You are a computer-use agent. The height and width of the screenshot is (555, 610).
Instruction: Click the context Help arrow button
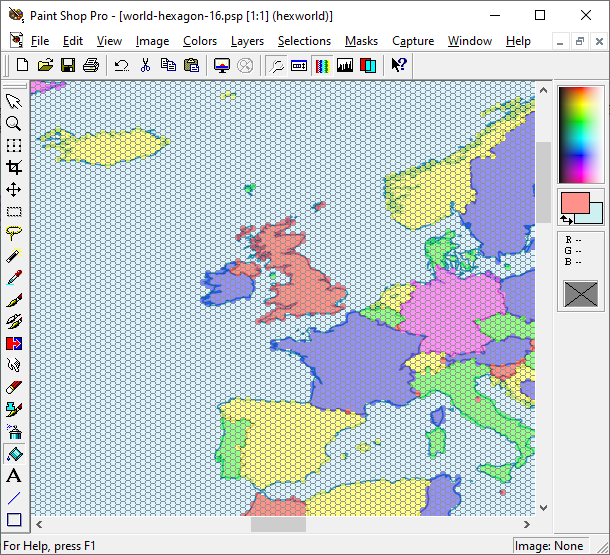point(399,65)
